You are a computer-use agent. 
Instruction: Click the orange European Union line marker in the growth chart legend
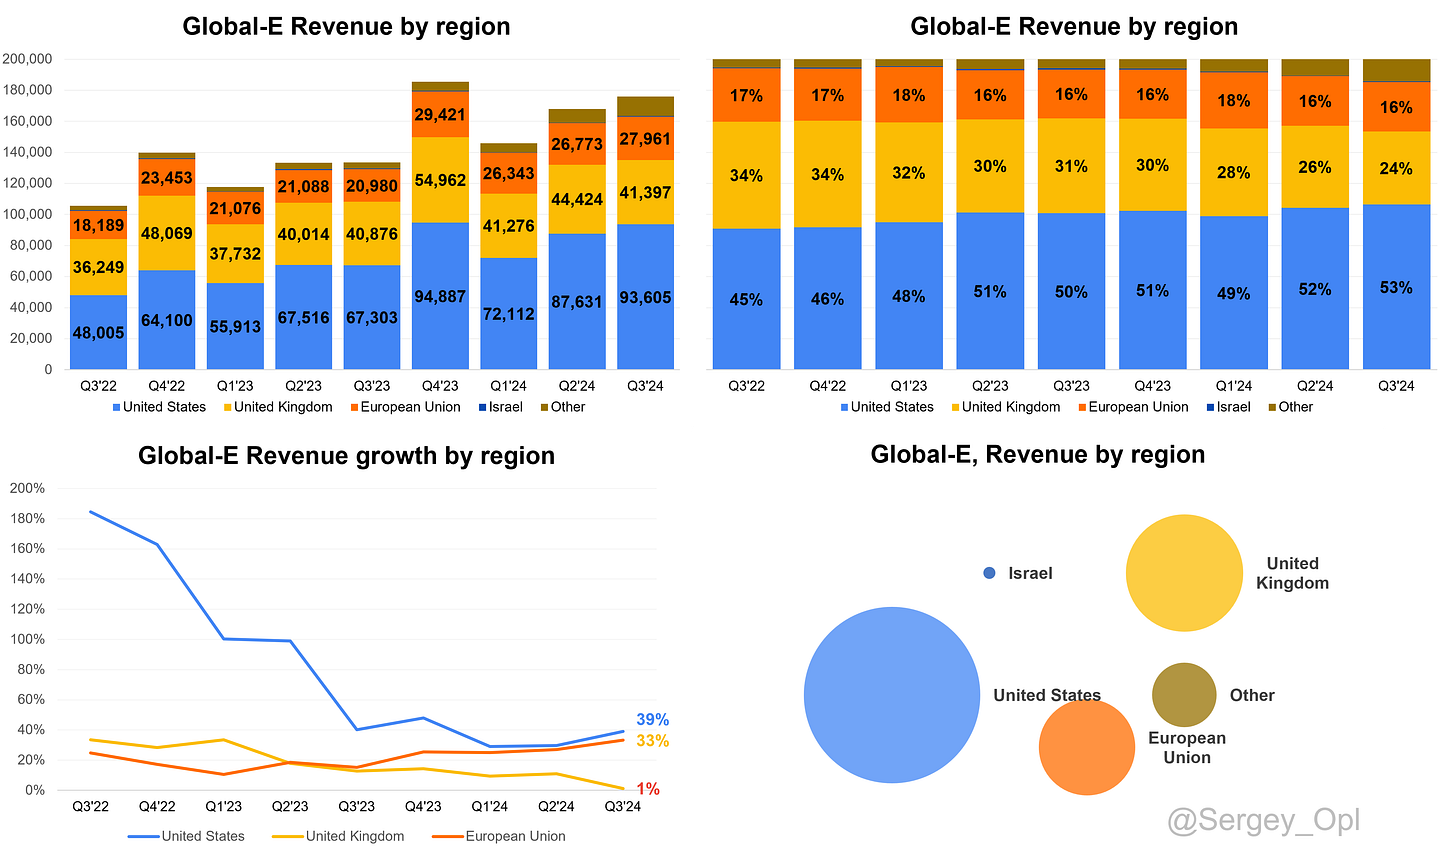pyautogui.click(x=448, y=836)
